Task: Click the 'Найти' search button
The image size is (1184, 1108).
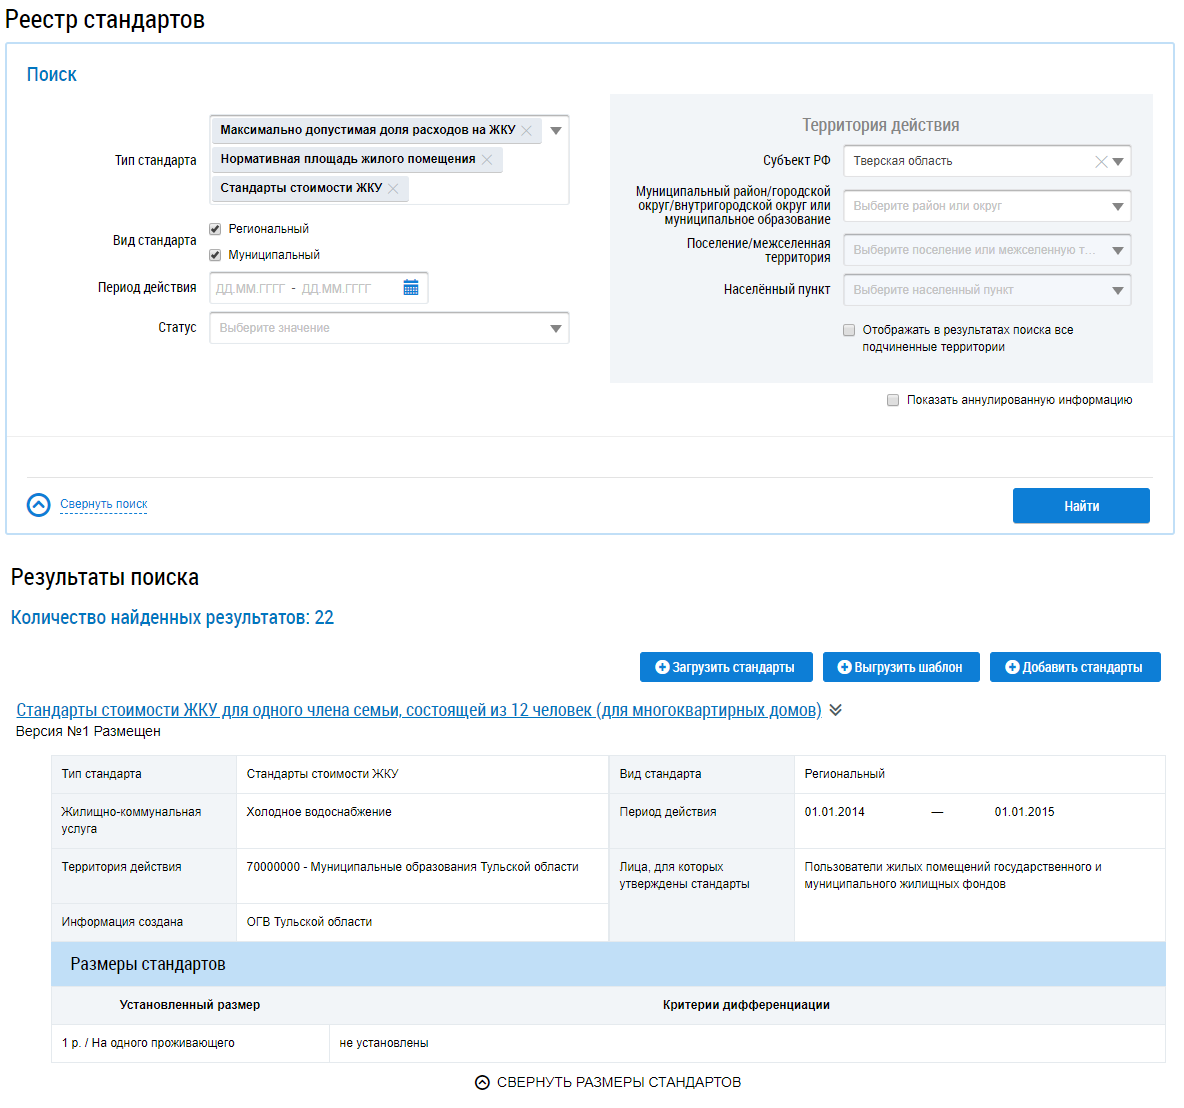Action: coord(1081,506)
